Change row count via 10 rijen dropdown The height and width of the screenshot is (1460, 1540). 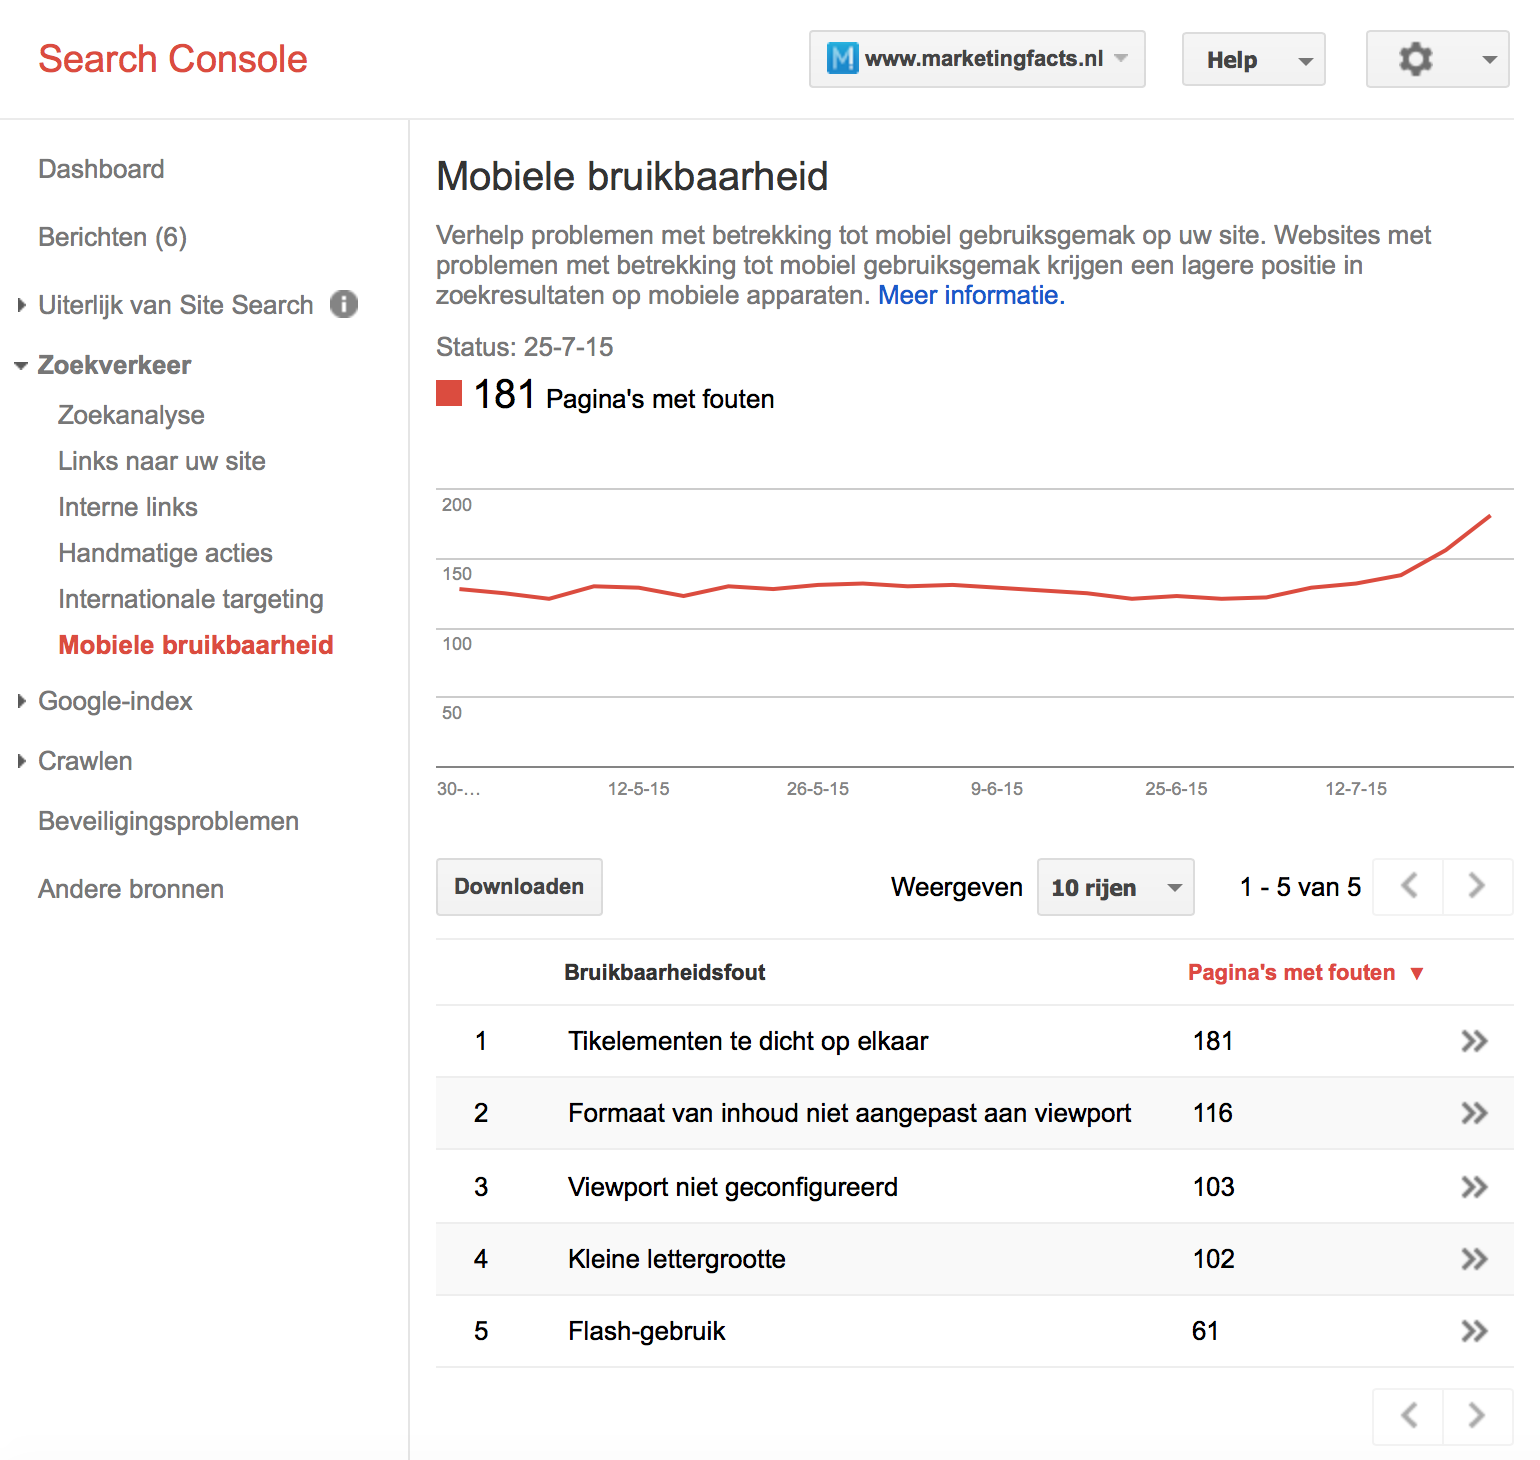pos(1115,887)
